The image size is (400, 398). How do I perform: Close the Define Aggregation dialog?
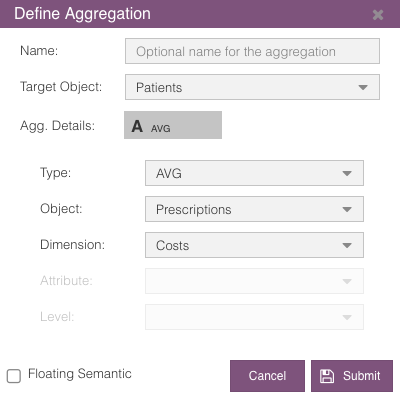[378, 15]
